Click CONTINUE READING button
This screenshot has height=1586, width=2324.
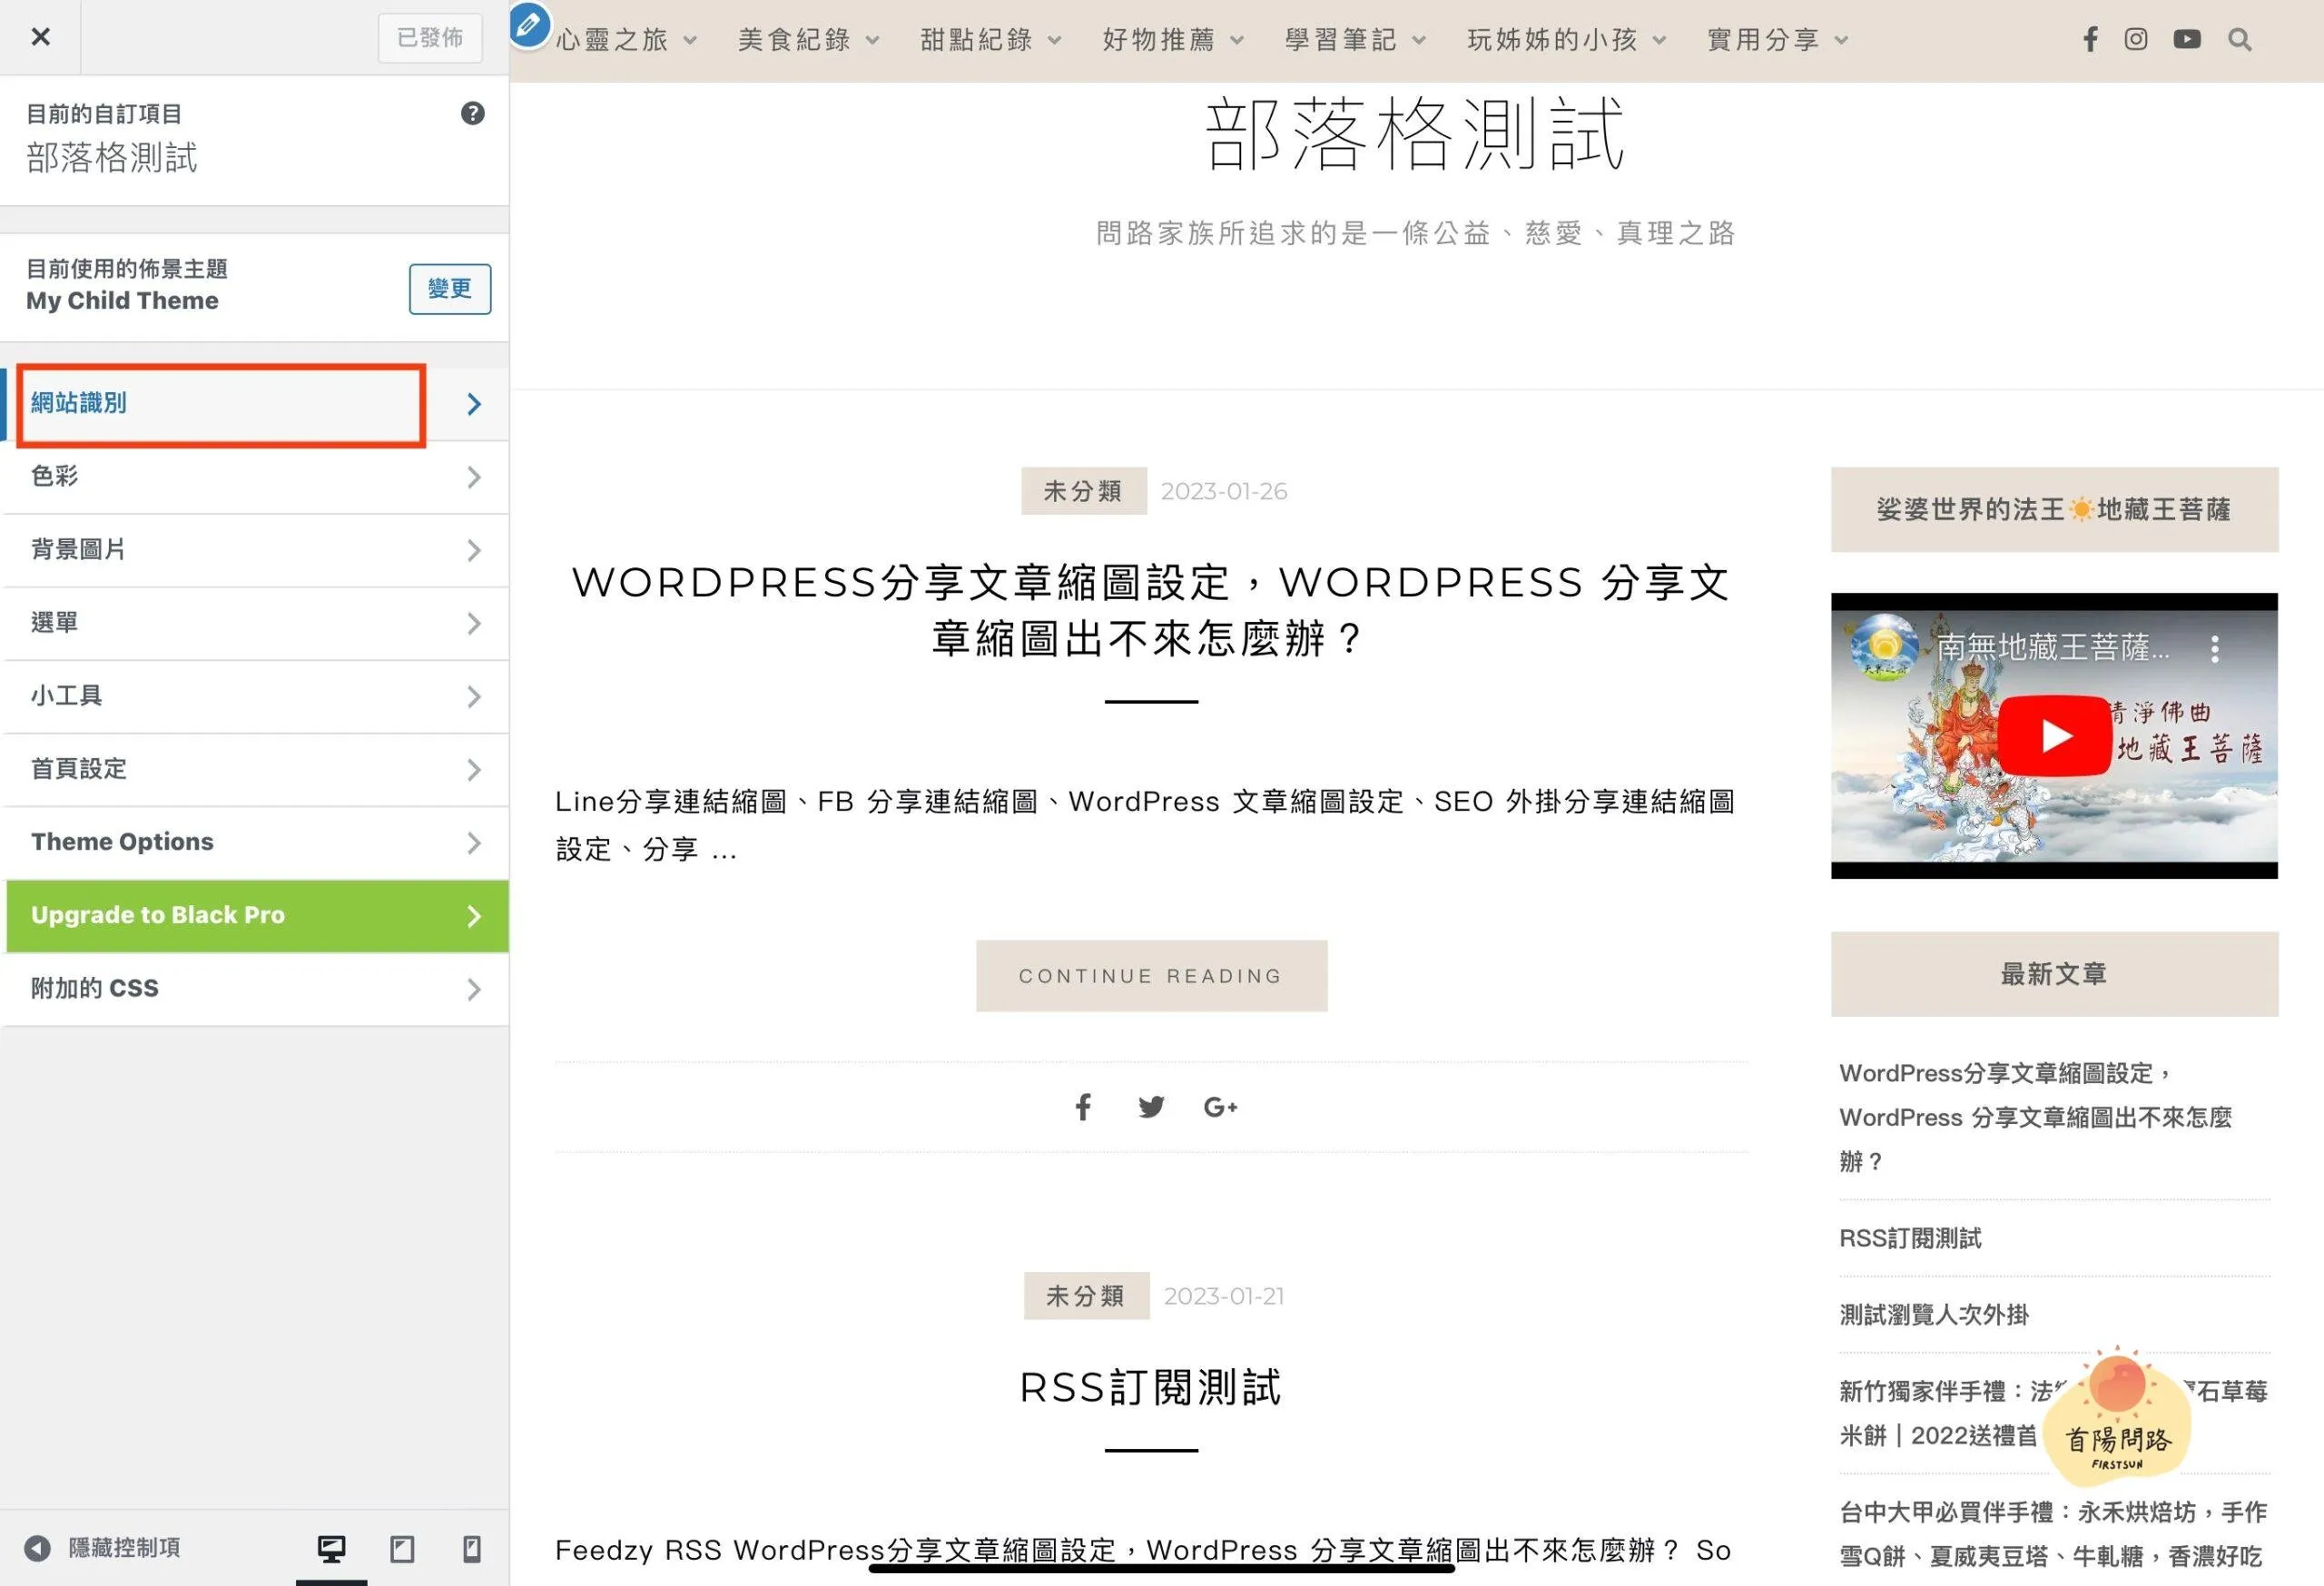[1151, 976]
